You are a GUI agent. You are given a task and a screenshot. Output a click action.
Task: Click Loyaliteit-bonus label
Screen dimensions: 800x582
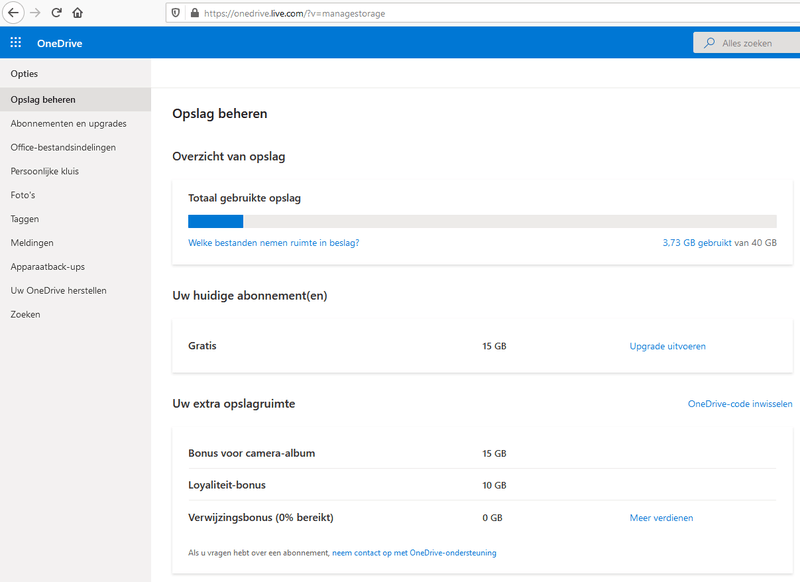coord(227,485)
